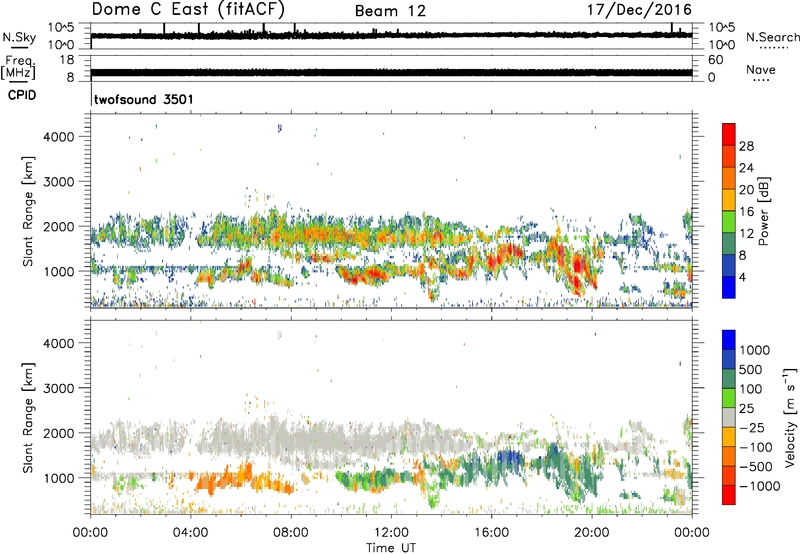Click the 'Nave' legend label
This screenshot has width=800, height=554.
[760, 69]
